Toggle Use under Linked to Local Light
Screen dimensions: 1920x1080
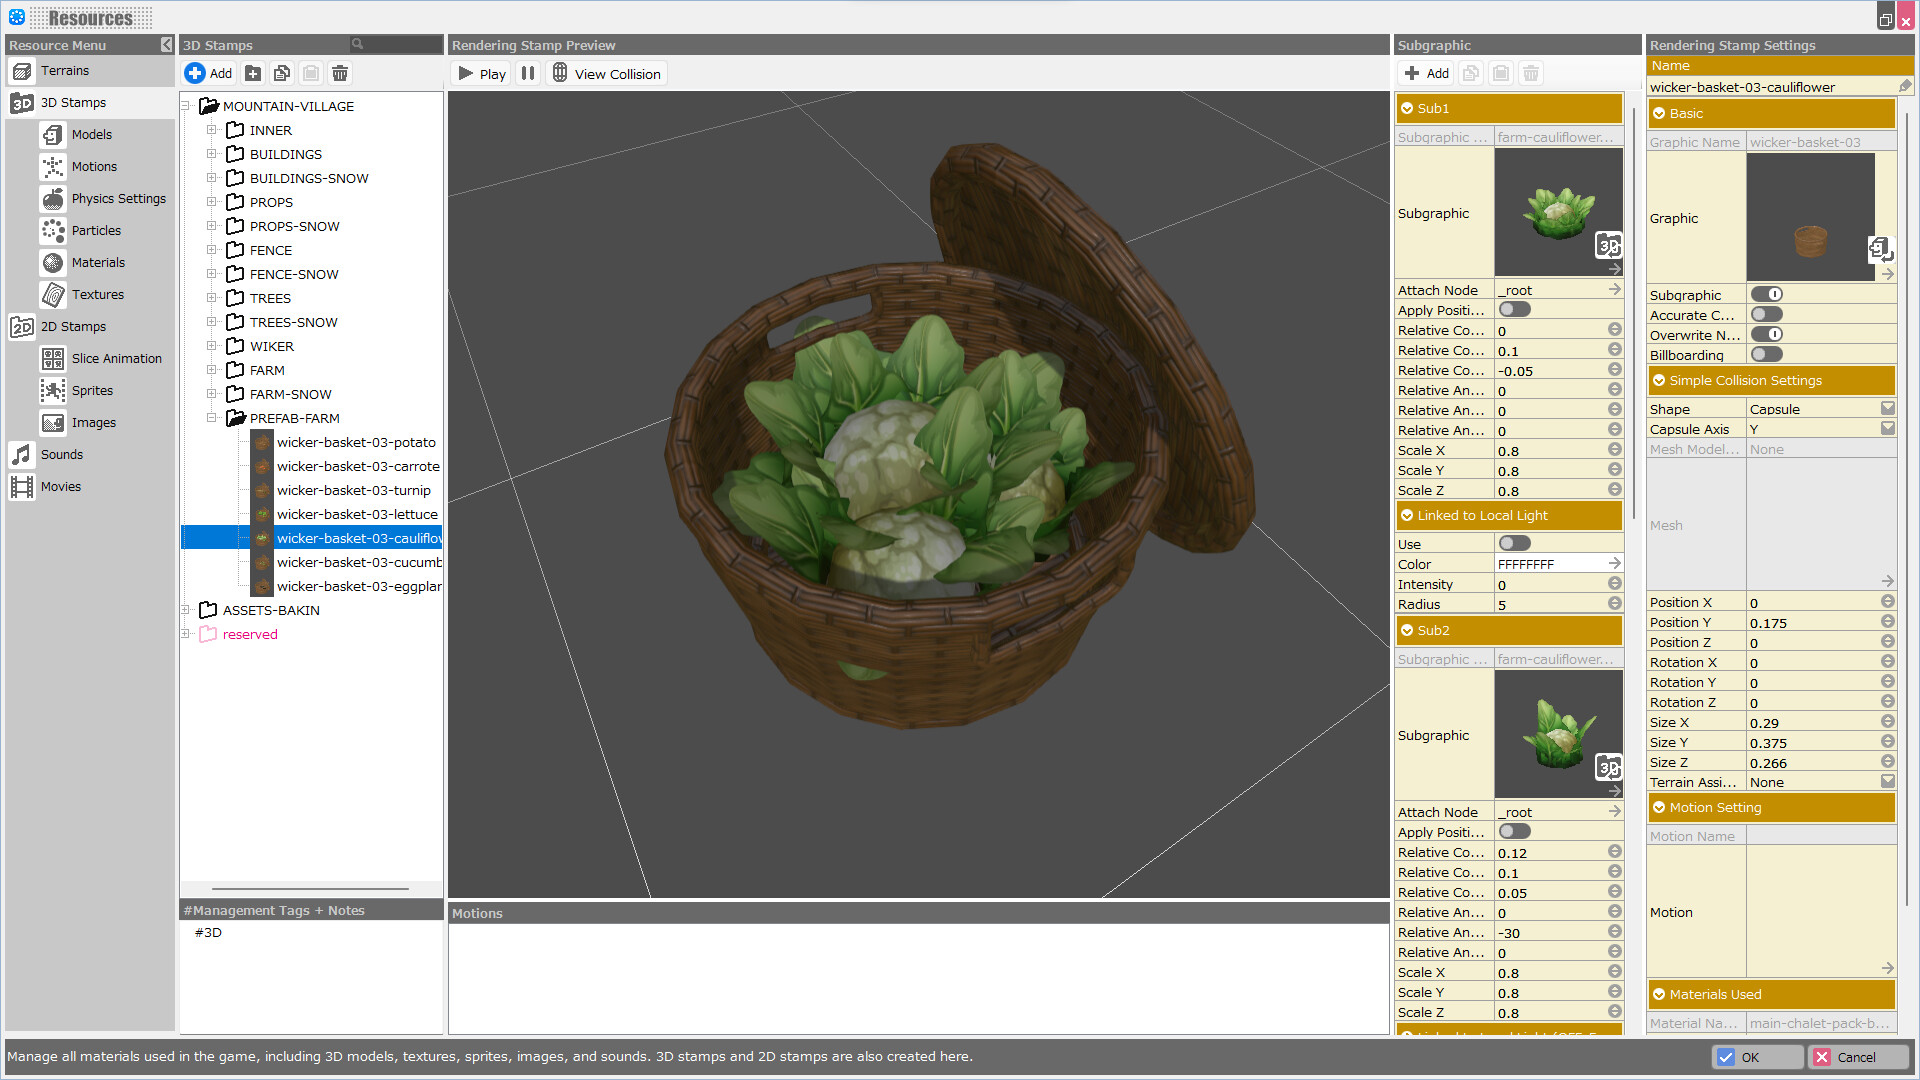click(1514, 542)
